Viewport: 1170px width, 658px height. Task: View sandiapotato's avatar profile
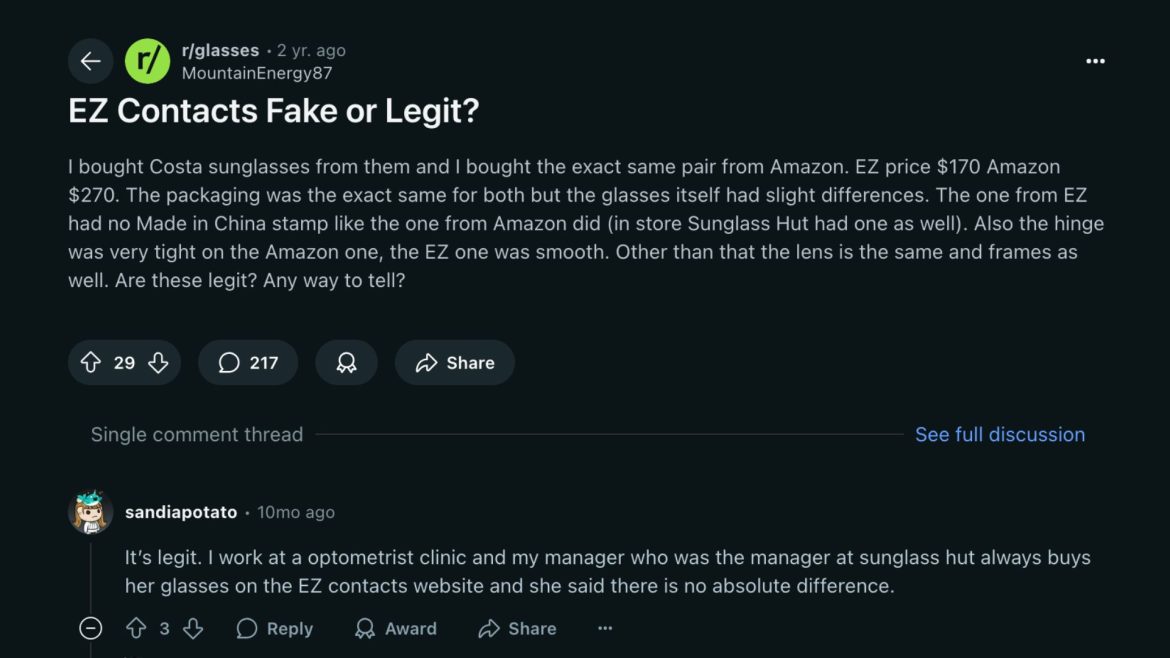tap(90, 512)
